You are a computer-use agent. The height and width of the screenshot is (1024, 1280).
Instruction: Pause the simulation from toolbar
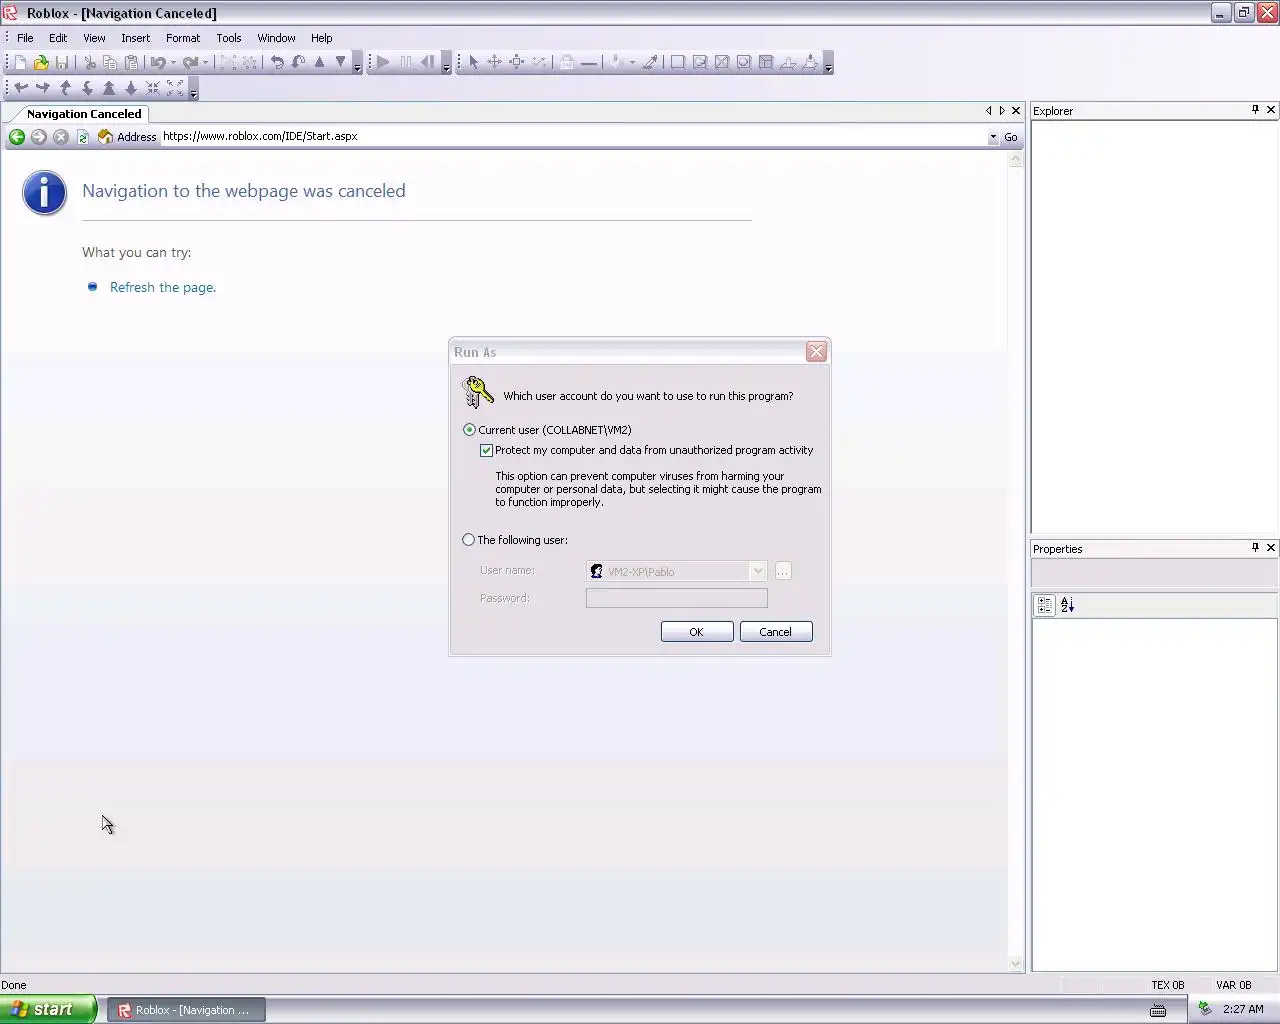coord(406,62)
